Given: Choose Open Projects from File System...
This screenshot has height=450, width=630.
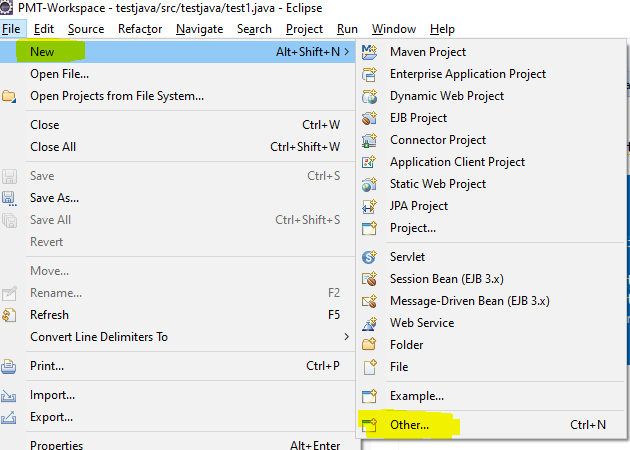Looking at the screenshot, I should 178,96.
